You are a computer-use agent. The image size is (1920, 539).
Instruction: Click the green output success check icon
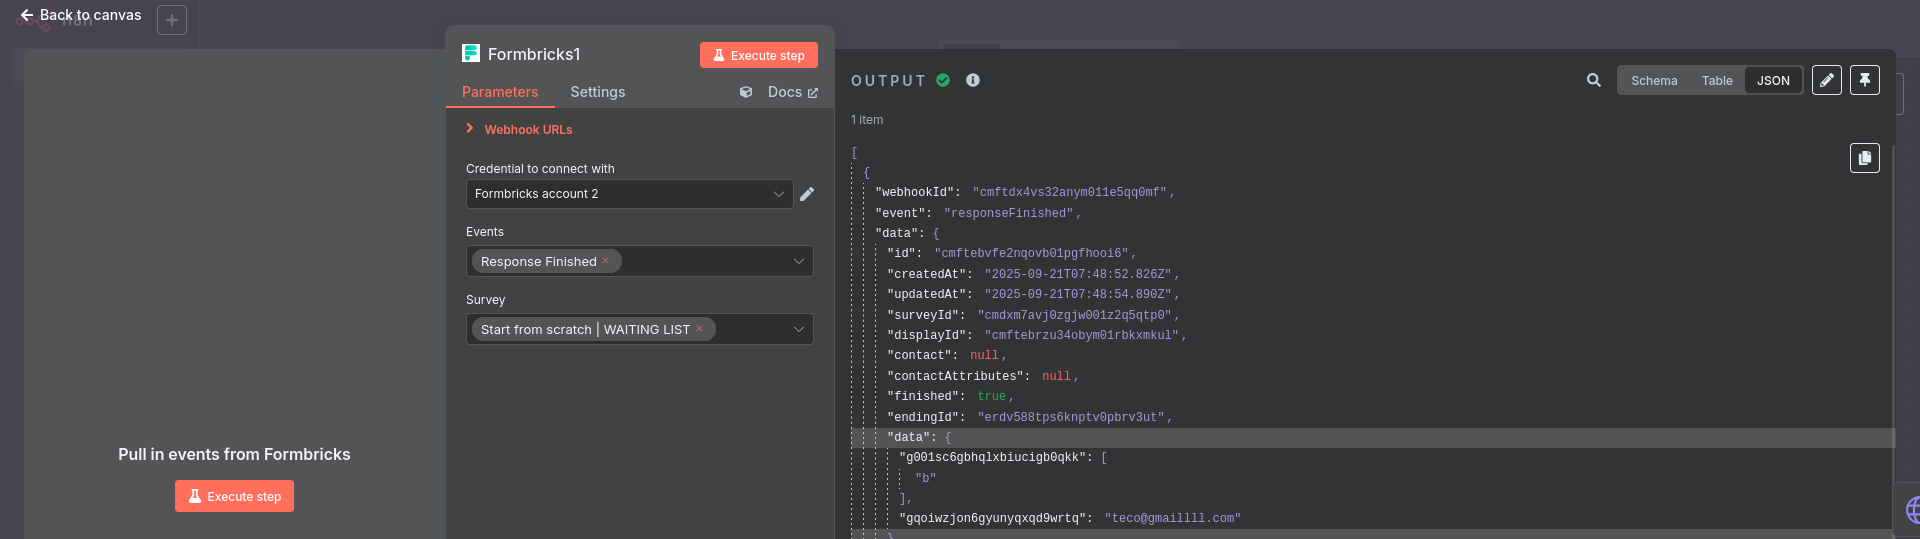[x=943, y=80]
